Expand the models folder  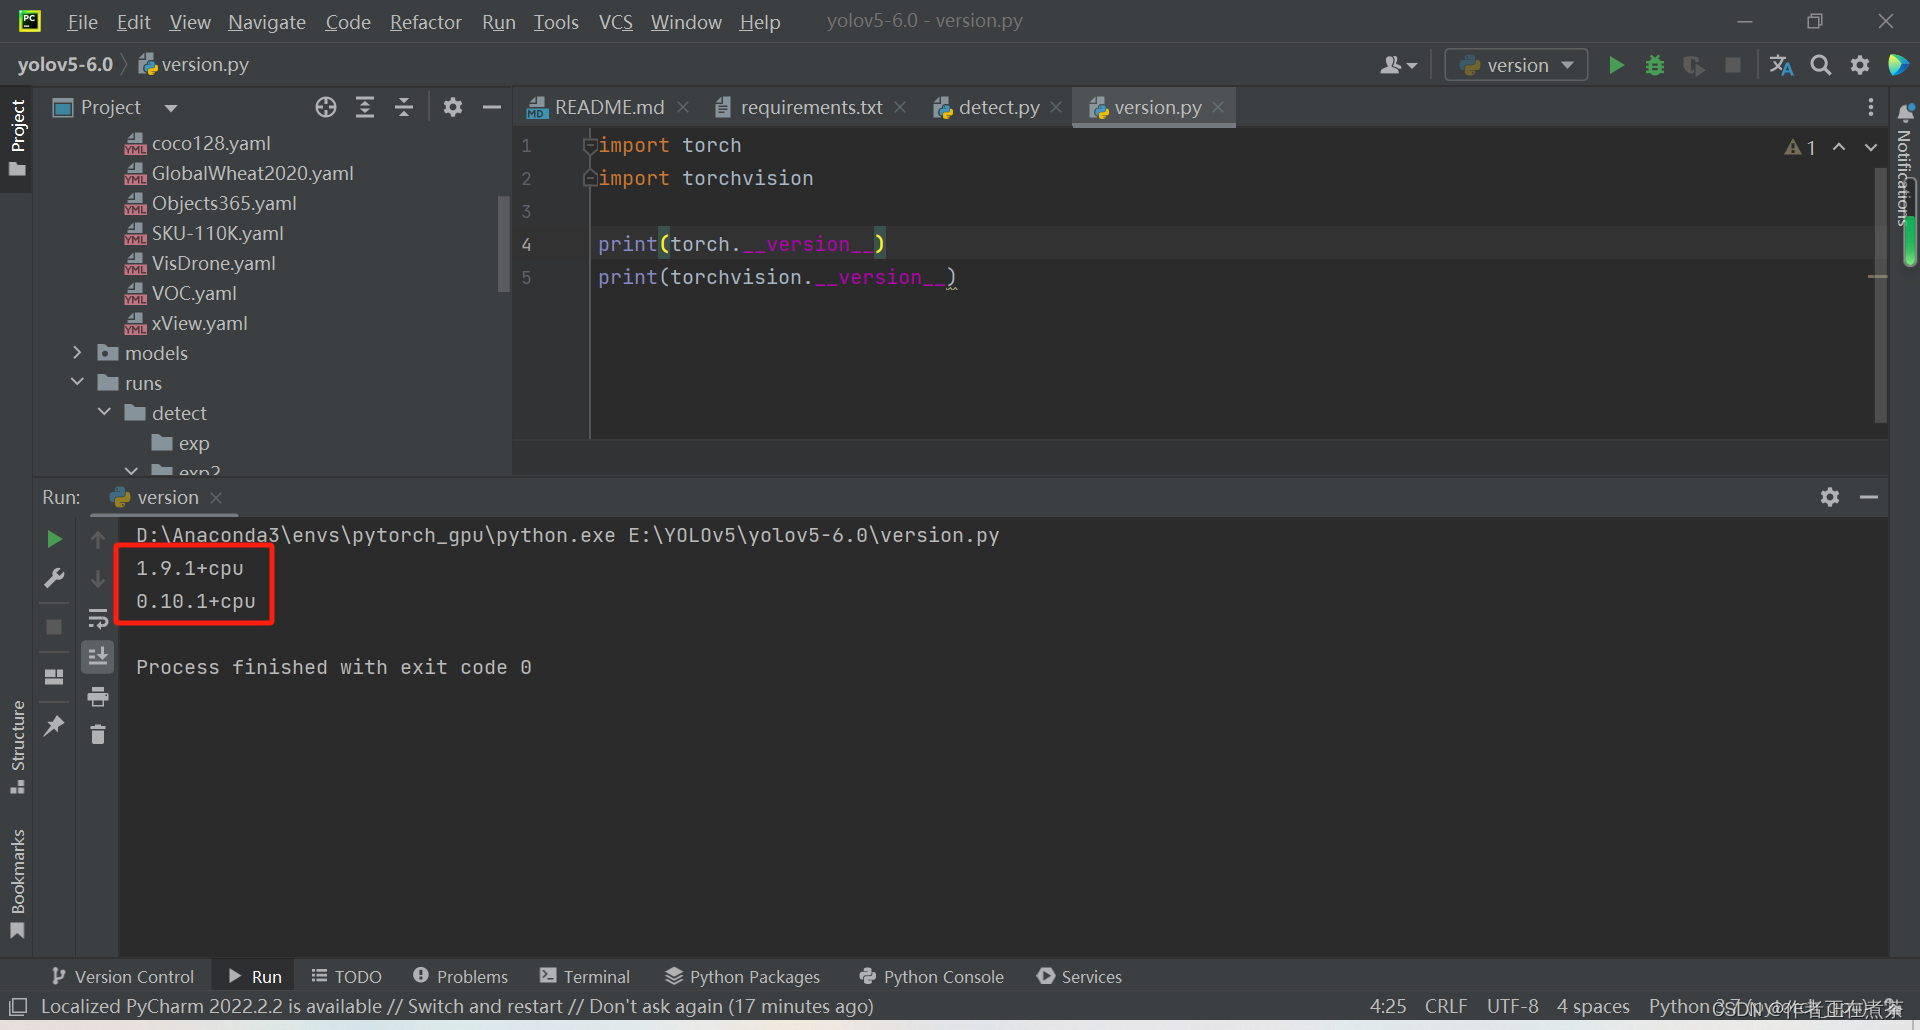click(x=77, y=352)
